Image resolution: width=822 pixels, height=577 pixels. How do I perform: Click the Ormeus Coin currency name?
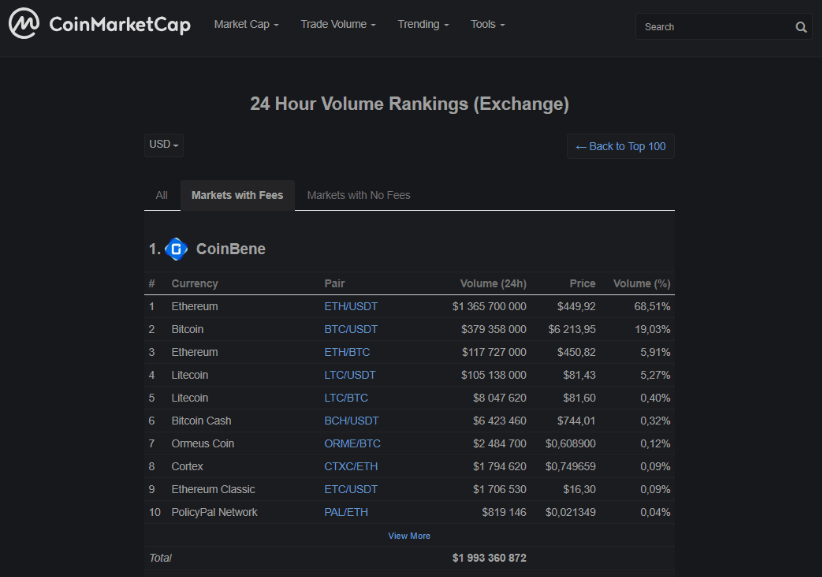[x=203, y=444]
